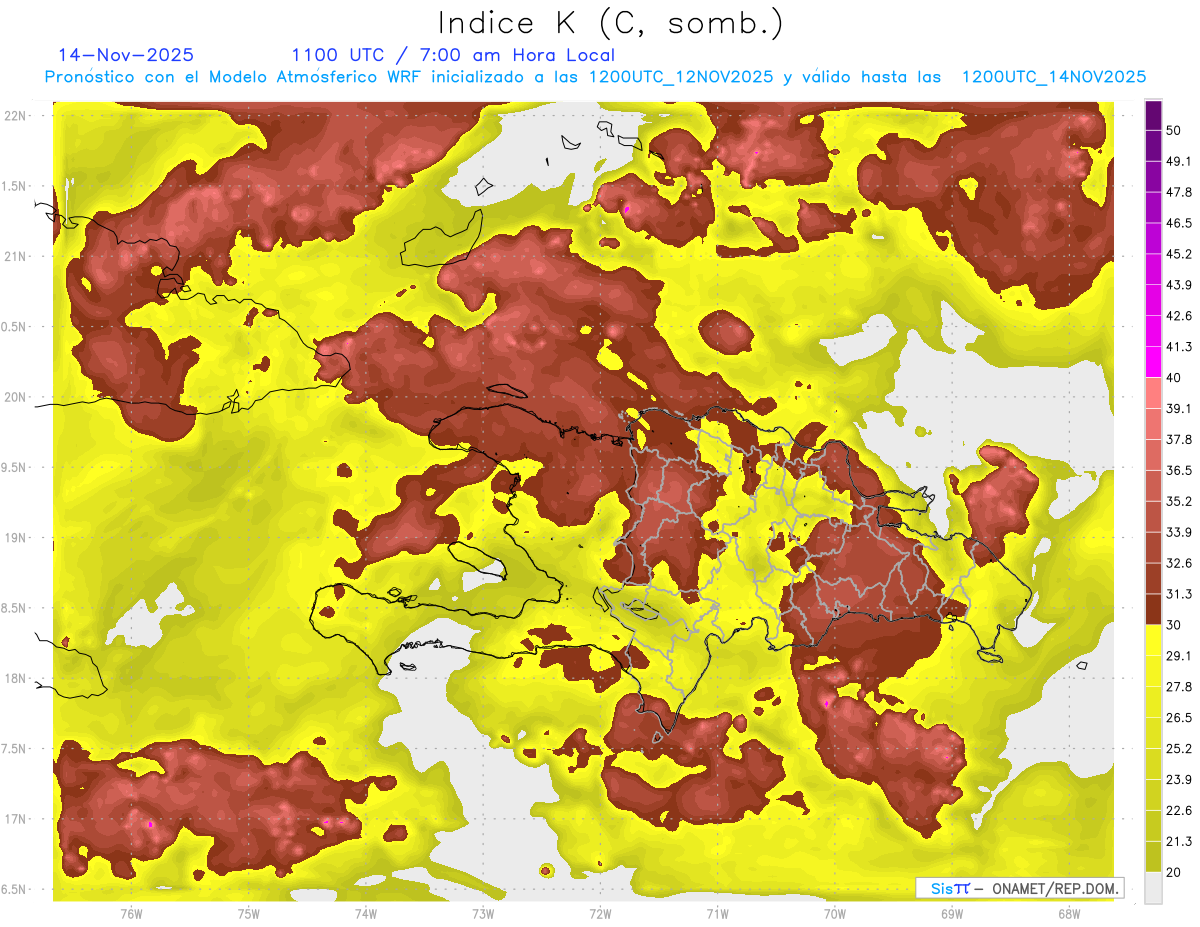Click the legend value '31.3'
1200x927 pixels.
(1178, 594)
